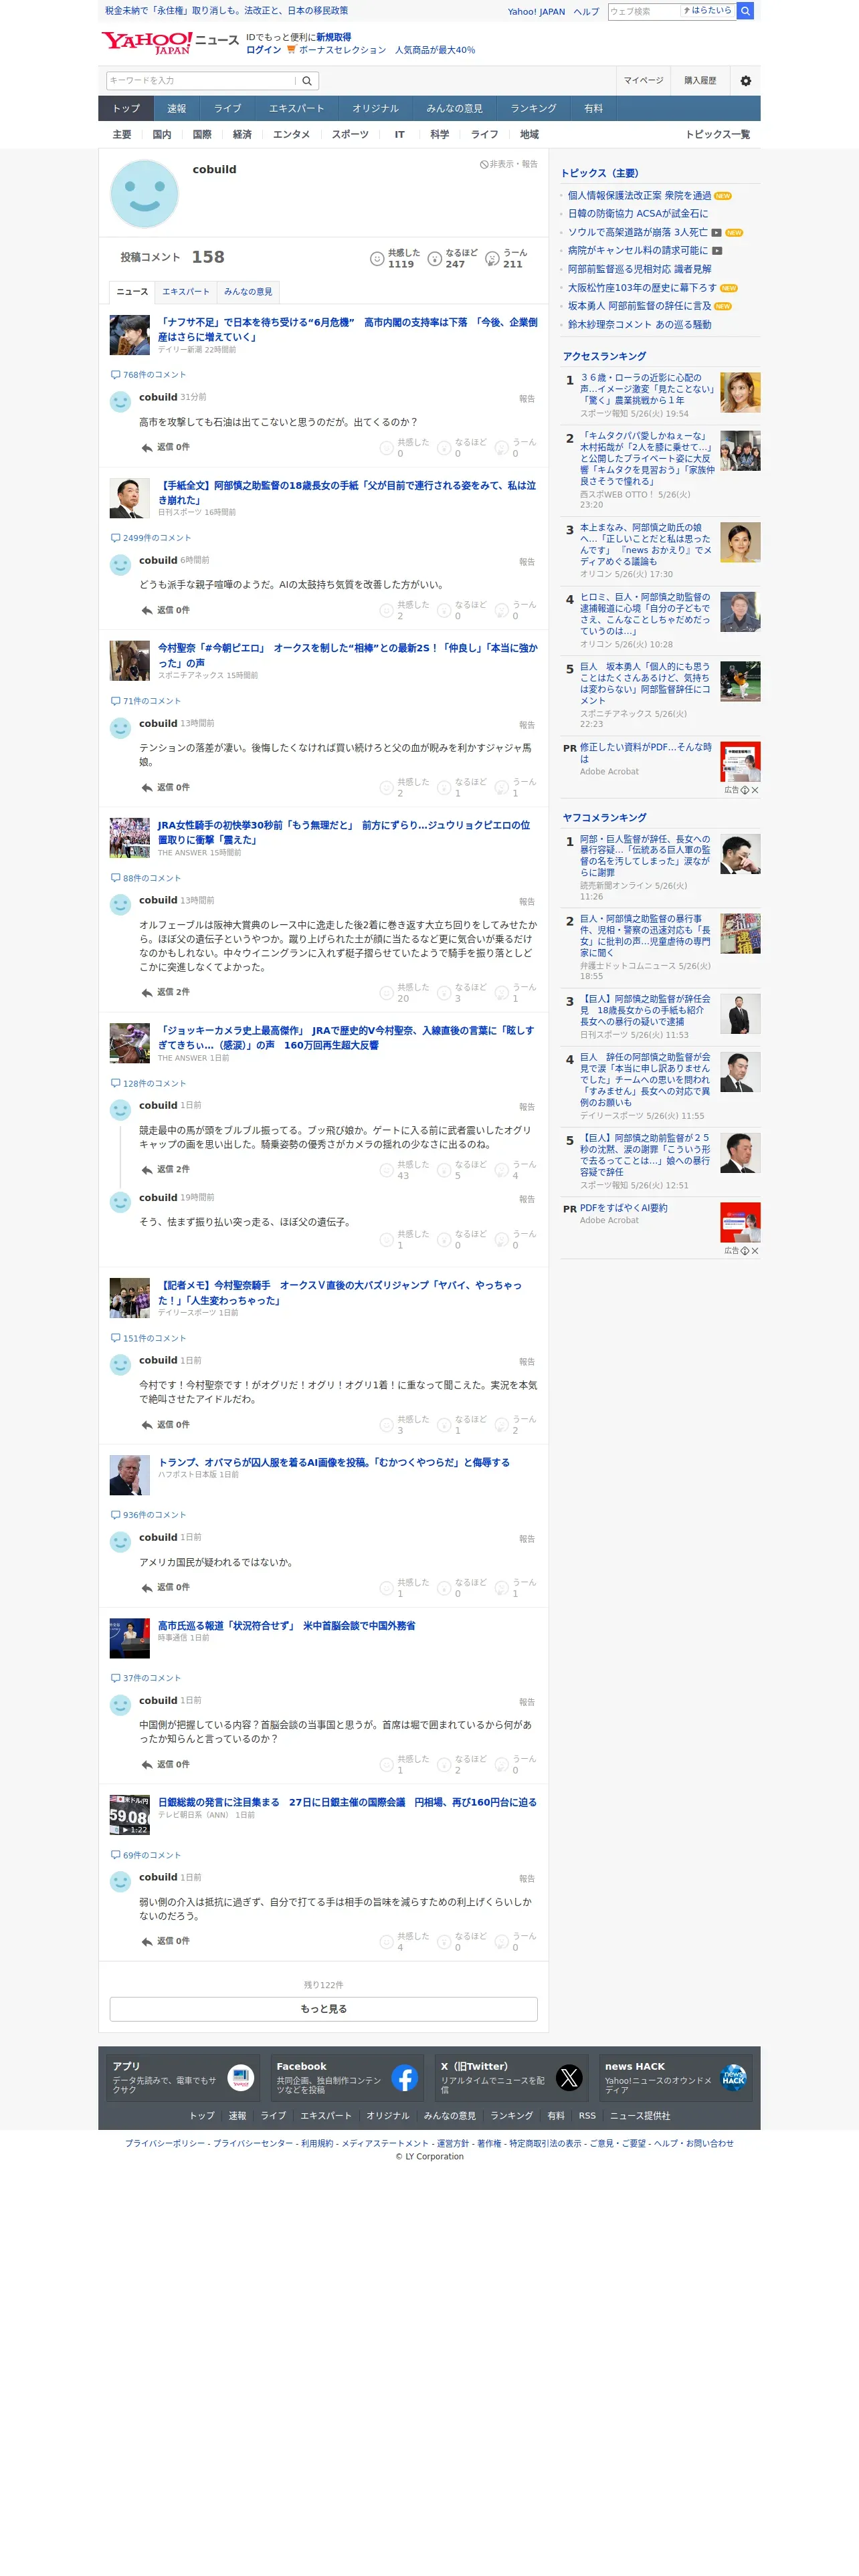Viewport: 859px width, 2576px height.
Task: Expand more comments with もっと見る
Action: [323, 2008]
